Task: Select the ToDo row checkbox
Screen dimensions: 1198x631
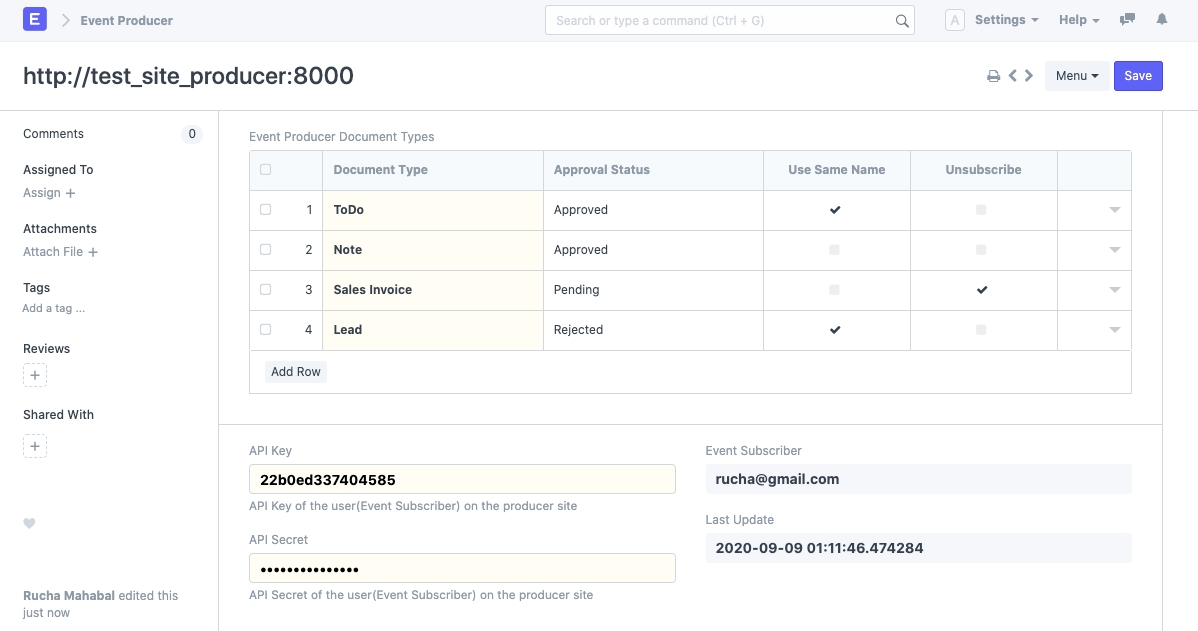Action: [x=265, y=210]
